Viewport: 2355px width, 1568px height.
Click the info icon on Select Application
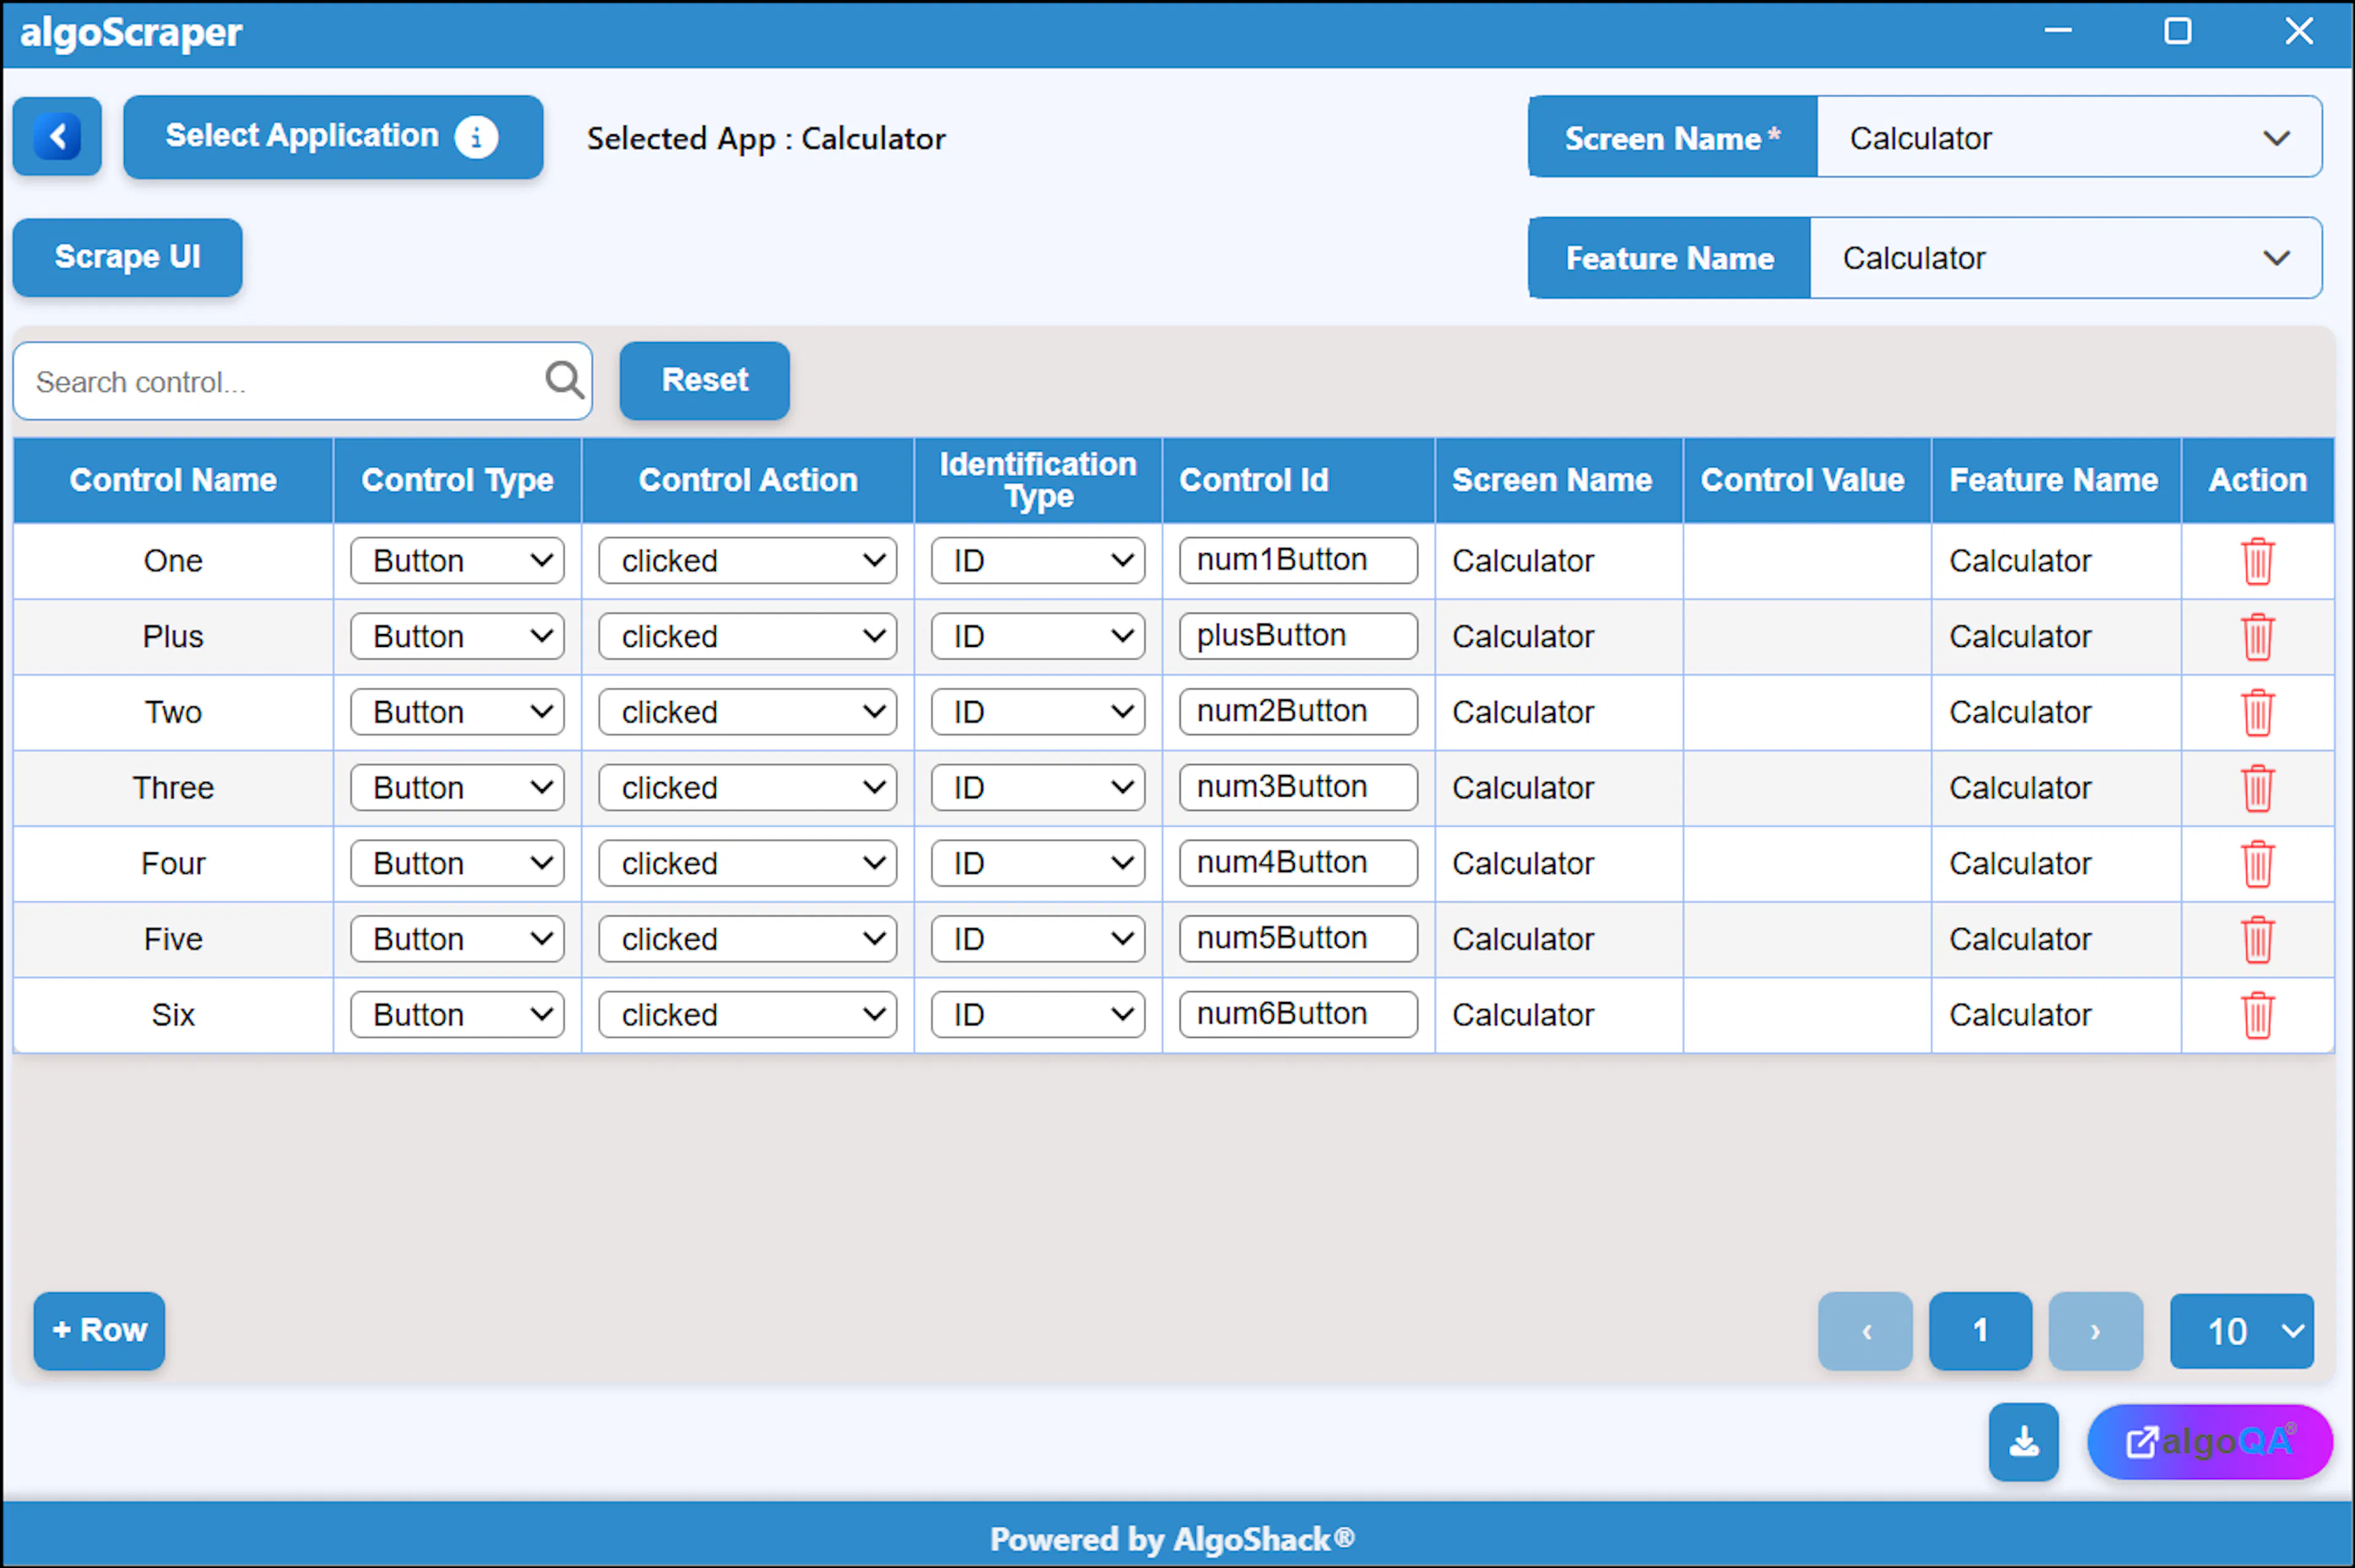(x=476, y=137)
